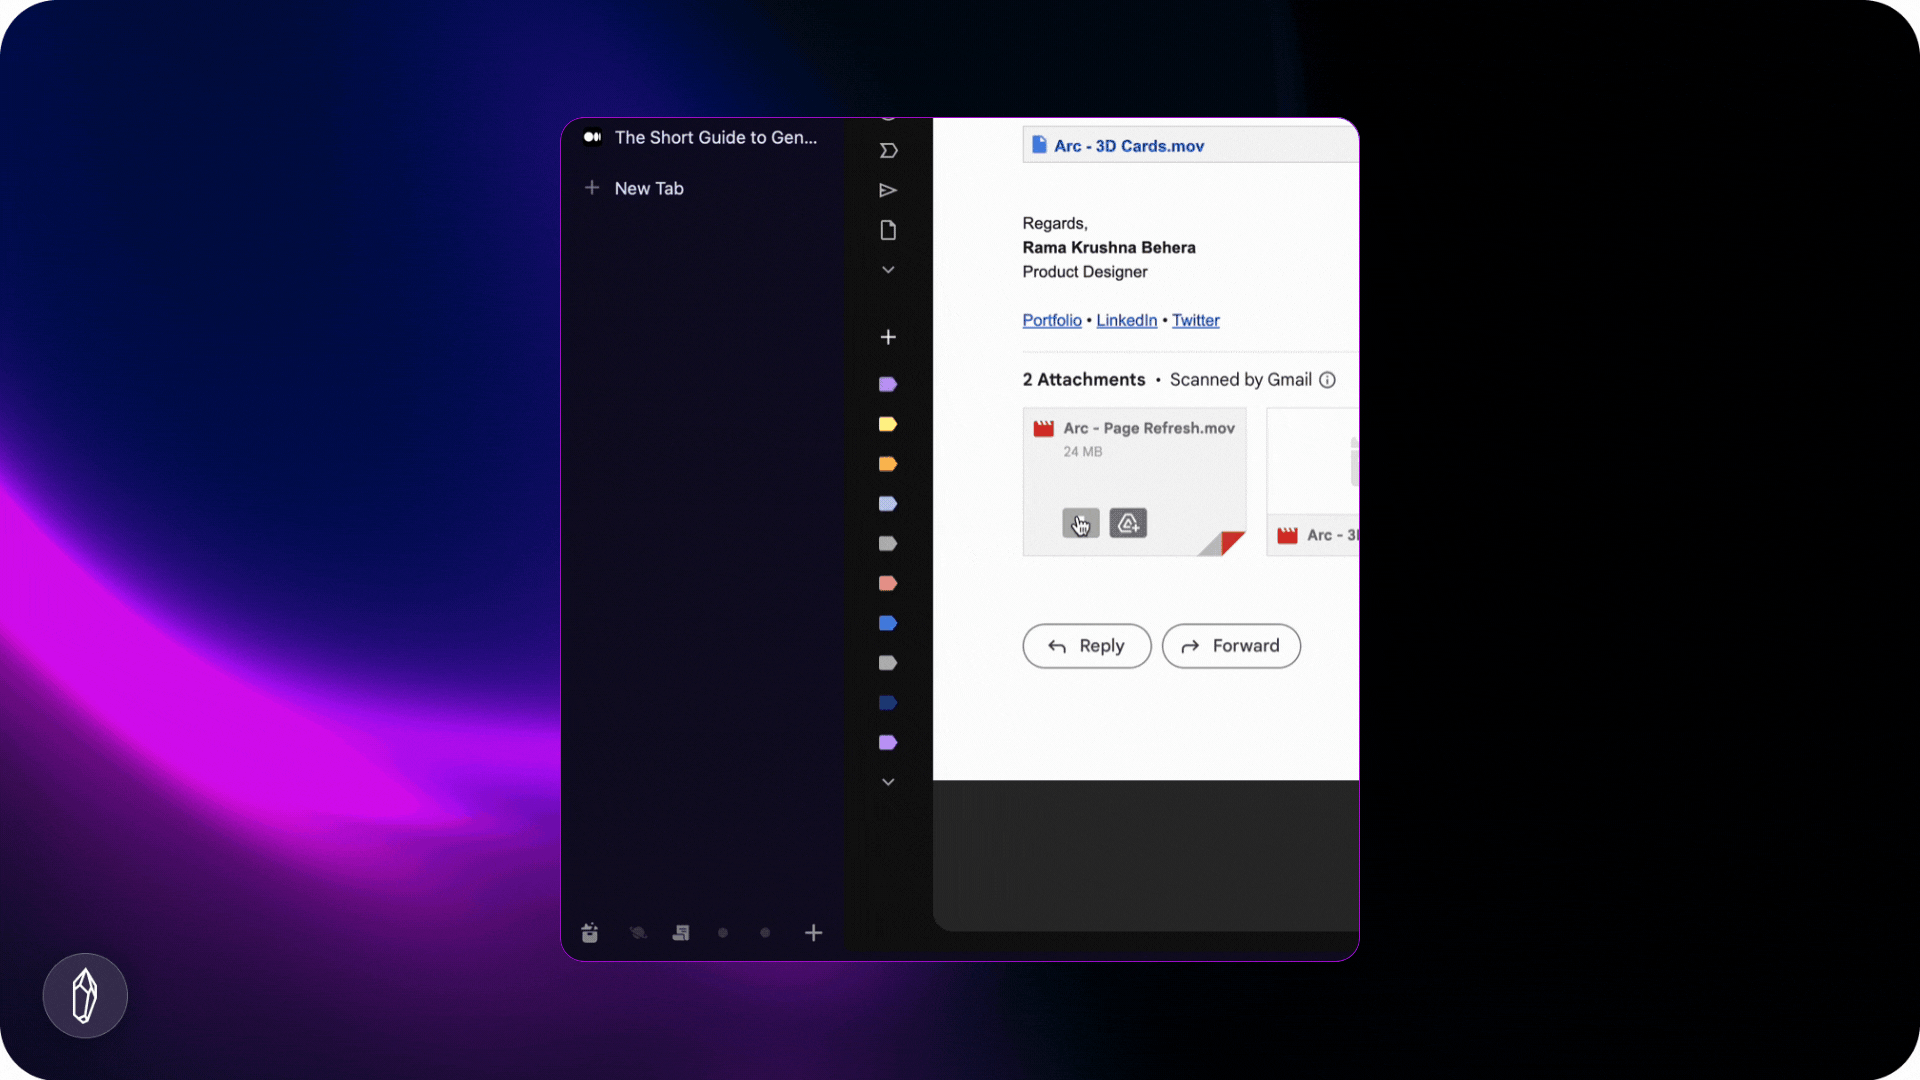Screen dimensions: 1920x1080
Task: Open the Portfolio link in signature
Action: click(1051, 320)
